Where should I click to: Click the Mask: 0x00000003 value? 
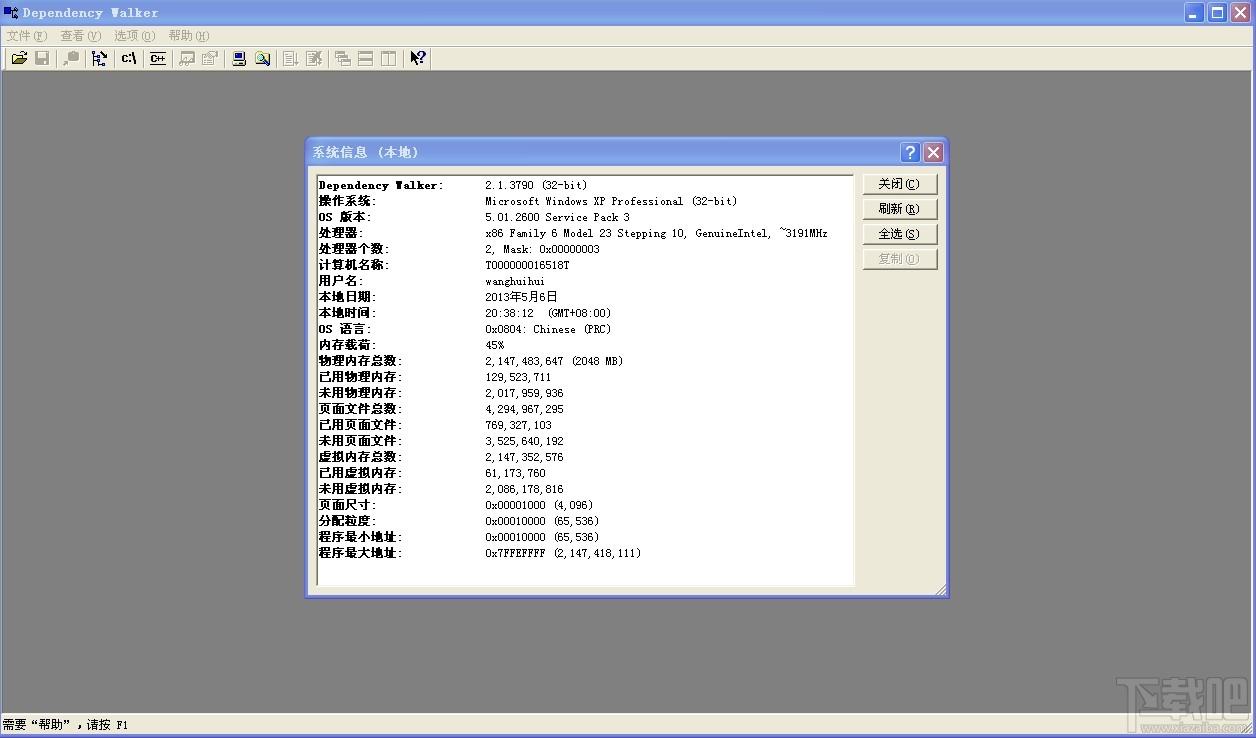pos(553,249)
